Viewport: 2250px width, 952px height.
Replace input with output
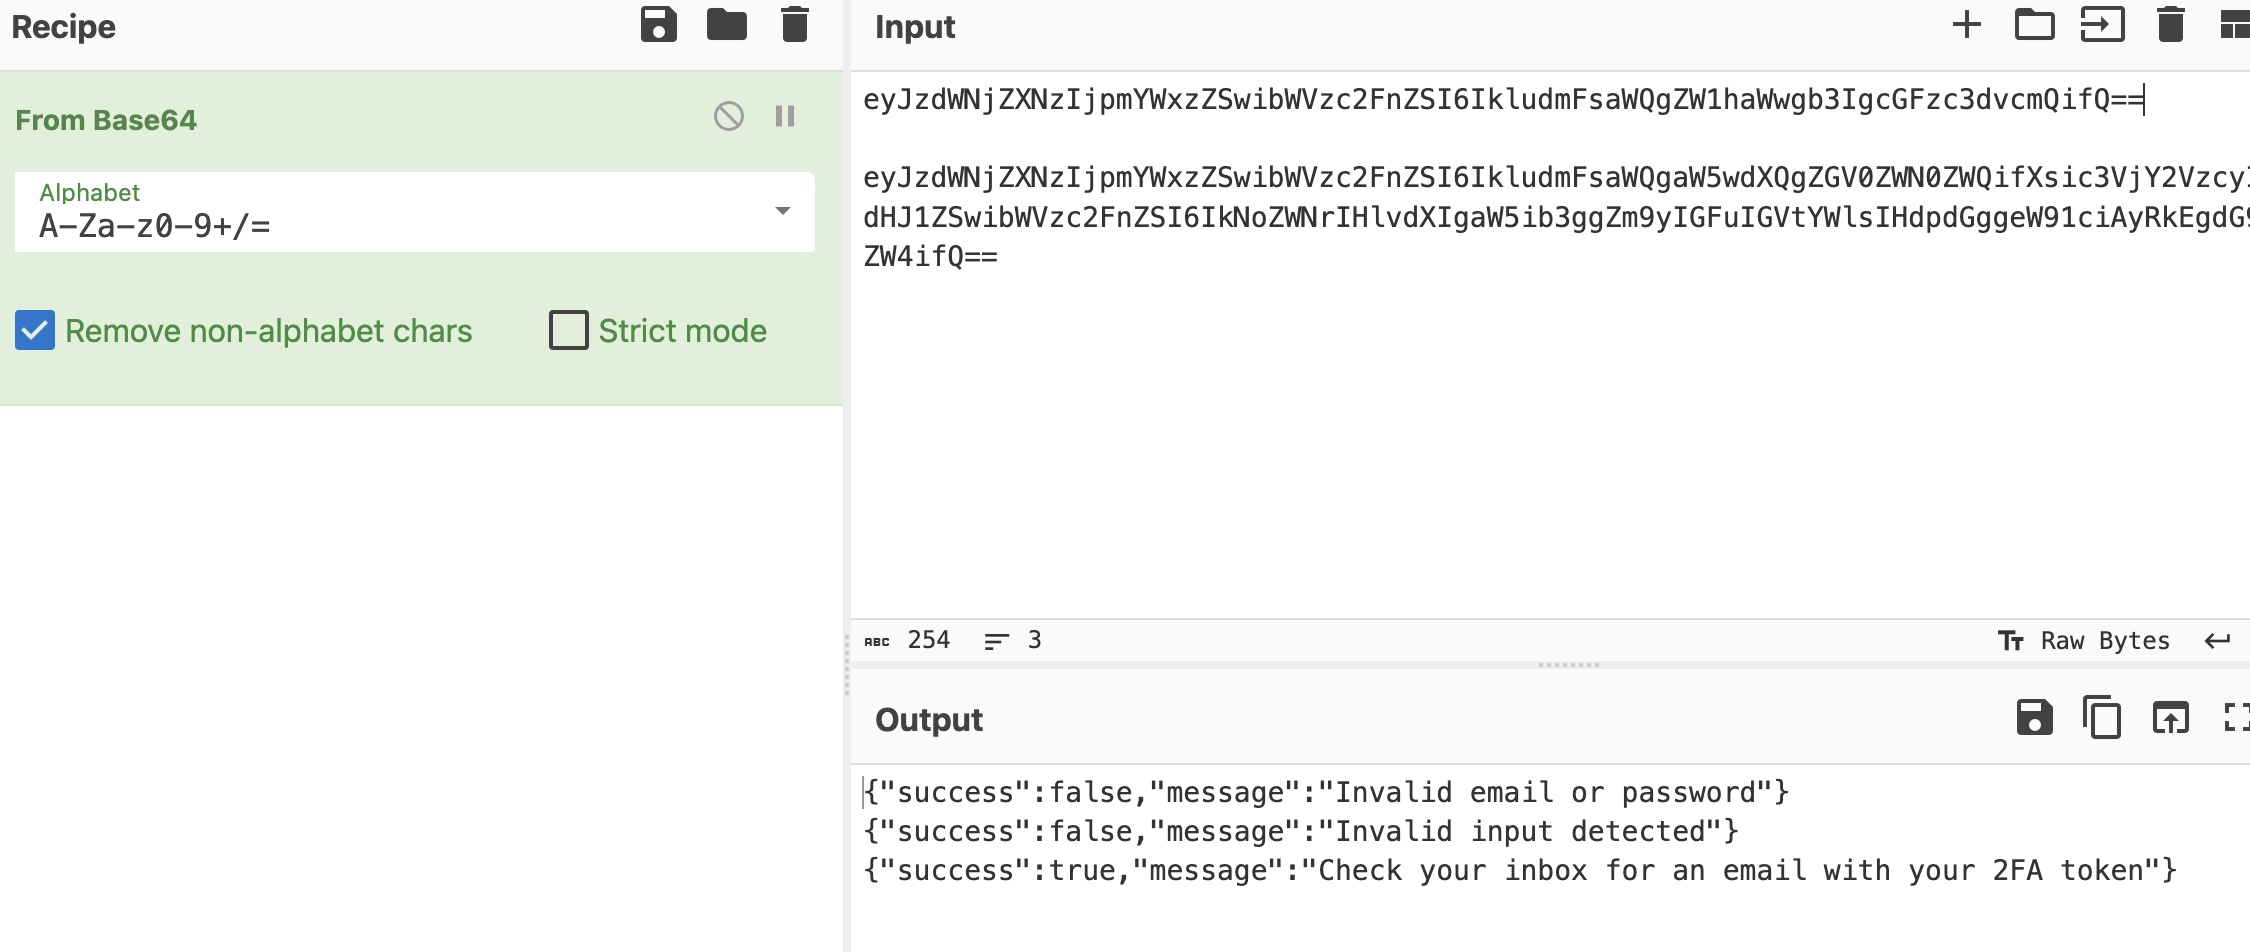[x=2170, y=718]
